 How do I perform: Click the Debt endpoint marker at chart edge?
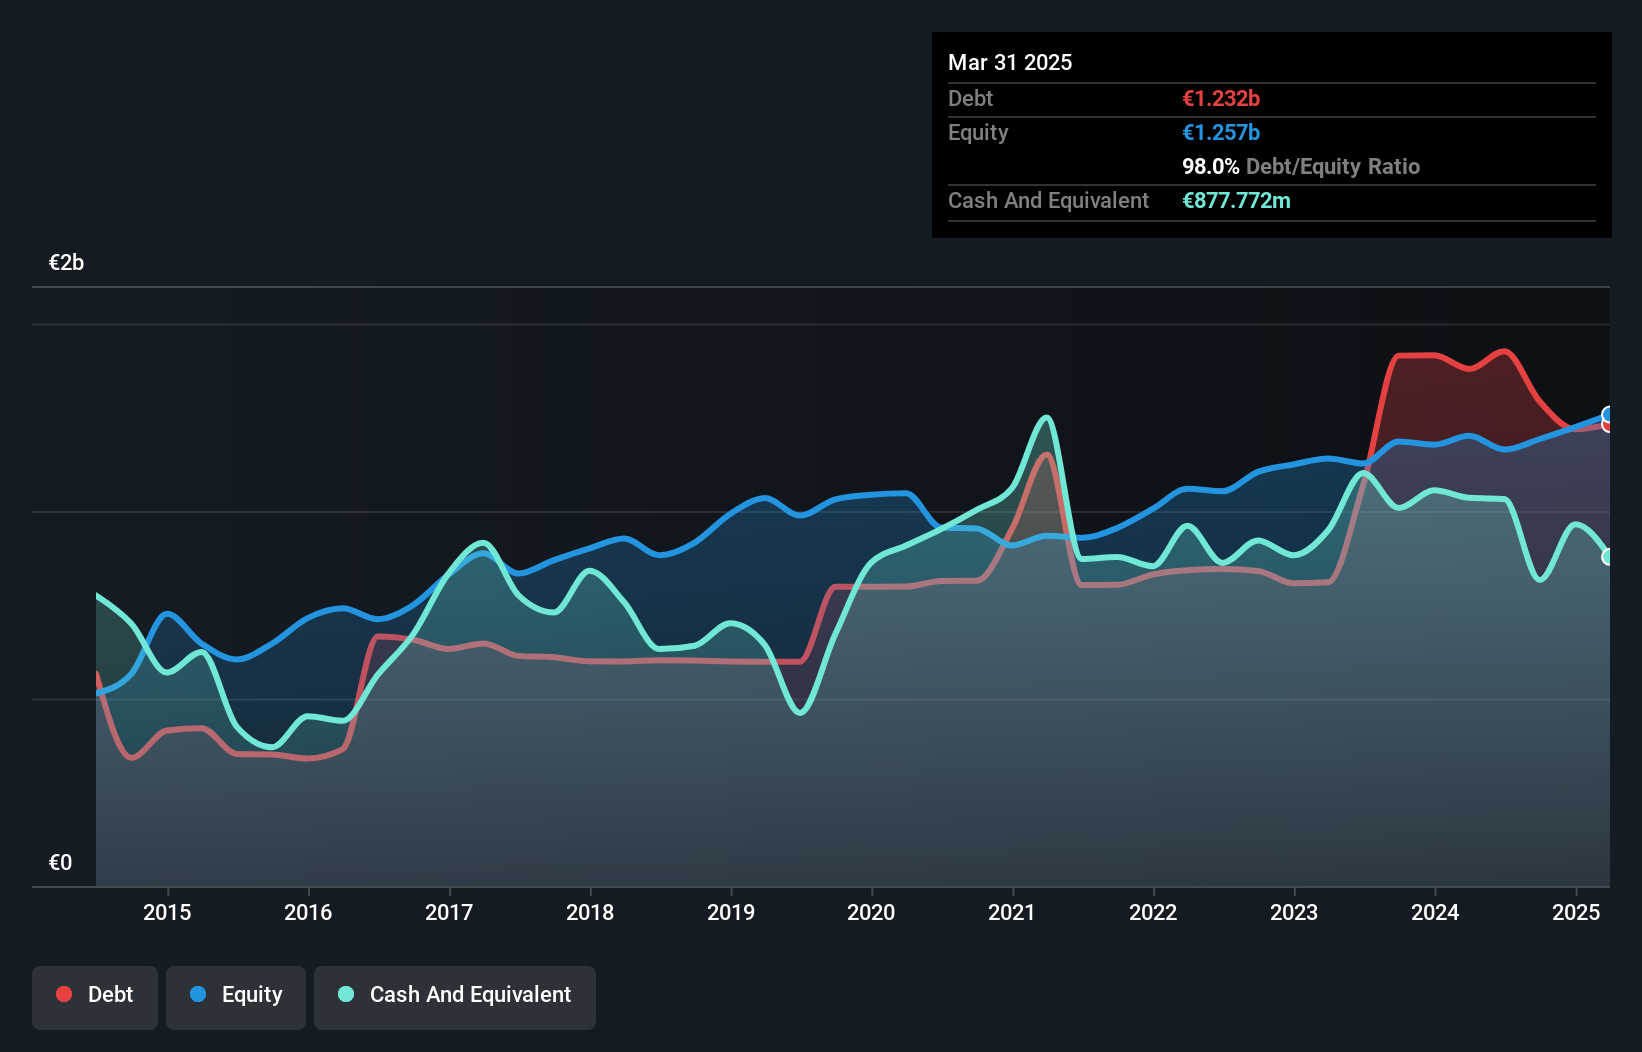(x=1607, y=426)
